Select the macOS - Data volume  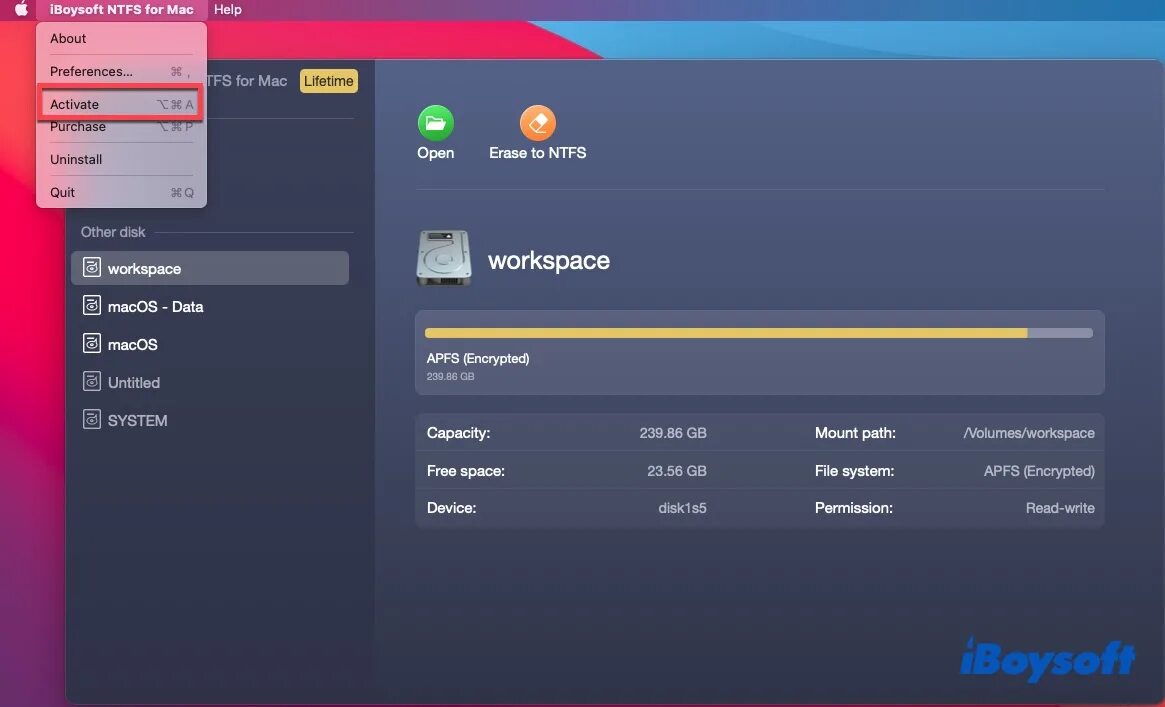click(x=210, y=306)
